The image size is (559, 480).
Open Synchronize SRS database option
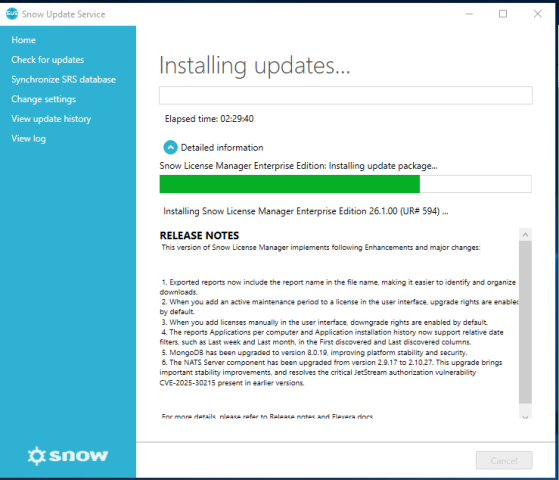pos(63,79)
